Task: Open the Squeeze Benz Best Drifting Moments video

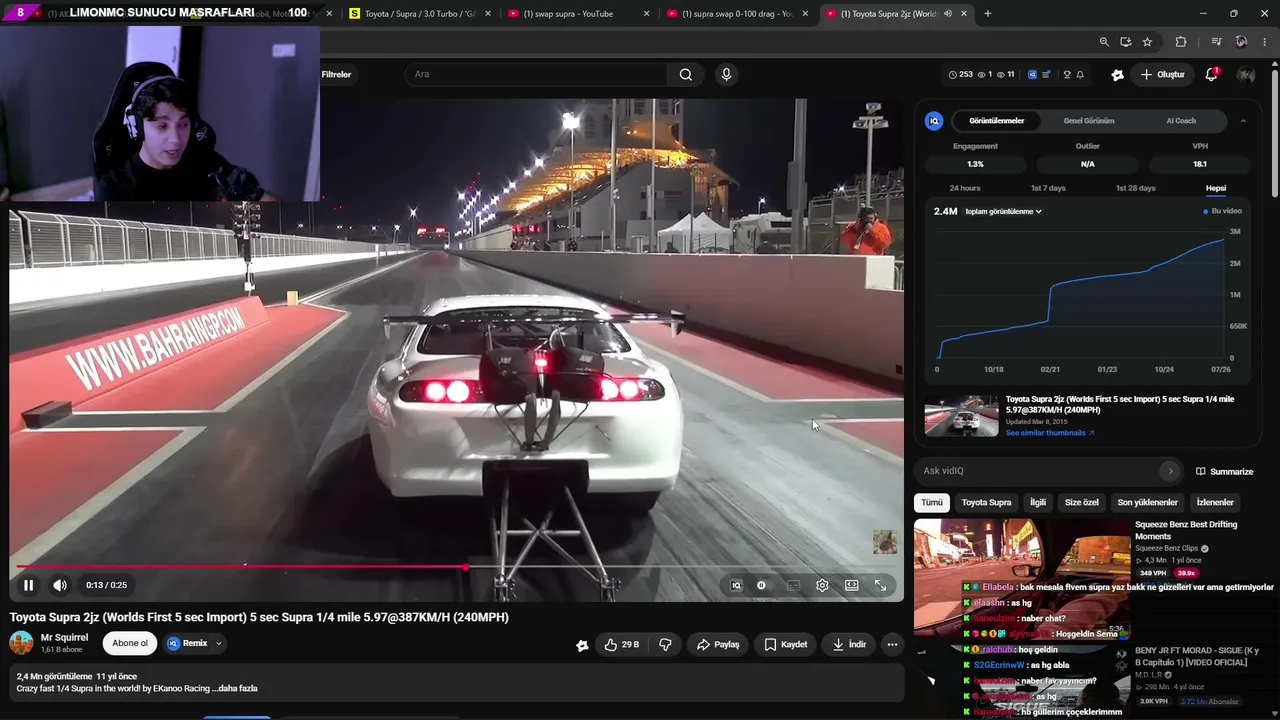Action: point(1186,530)
